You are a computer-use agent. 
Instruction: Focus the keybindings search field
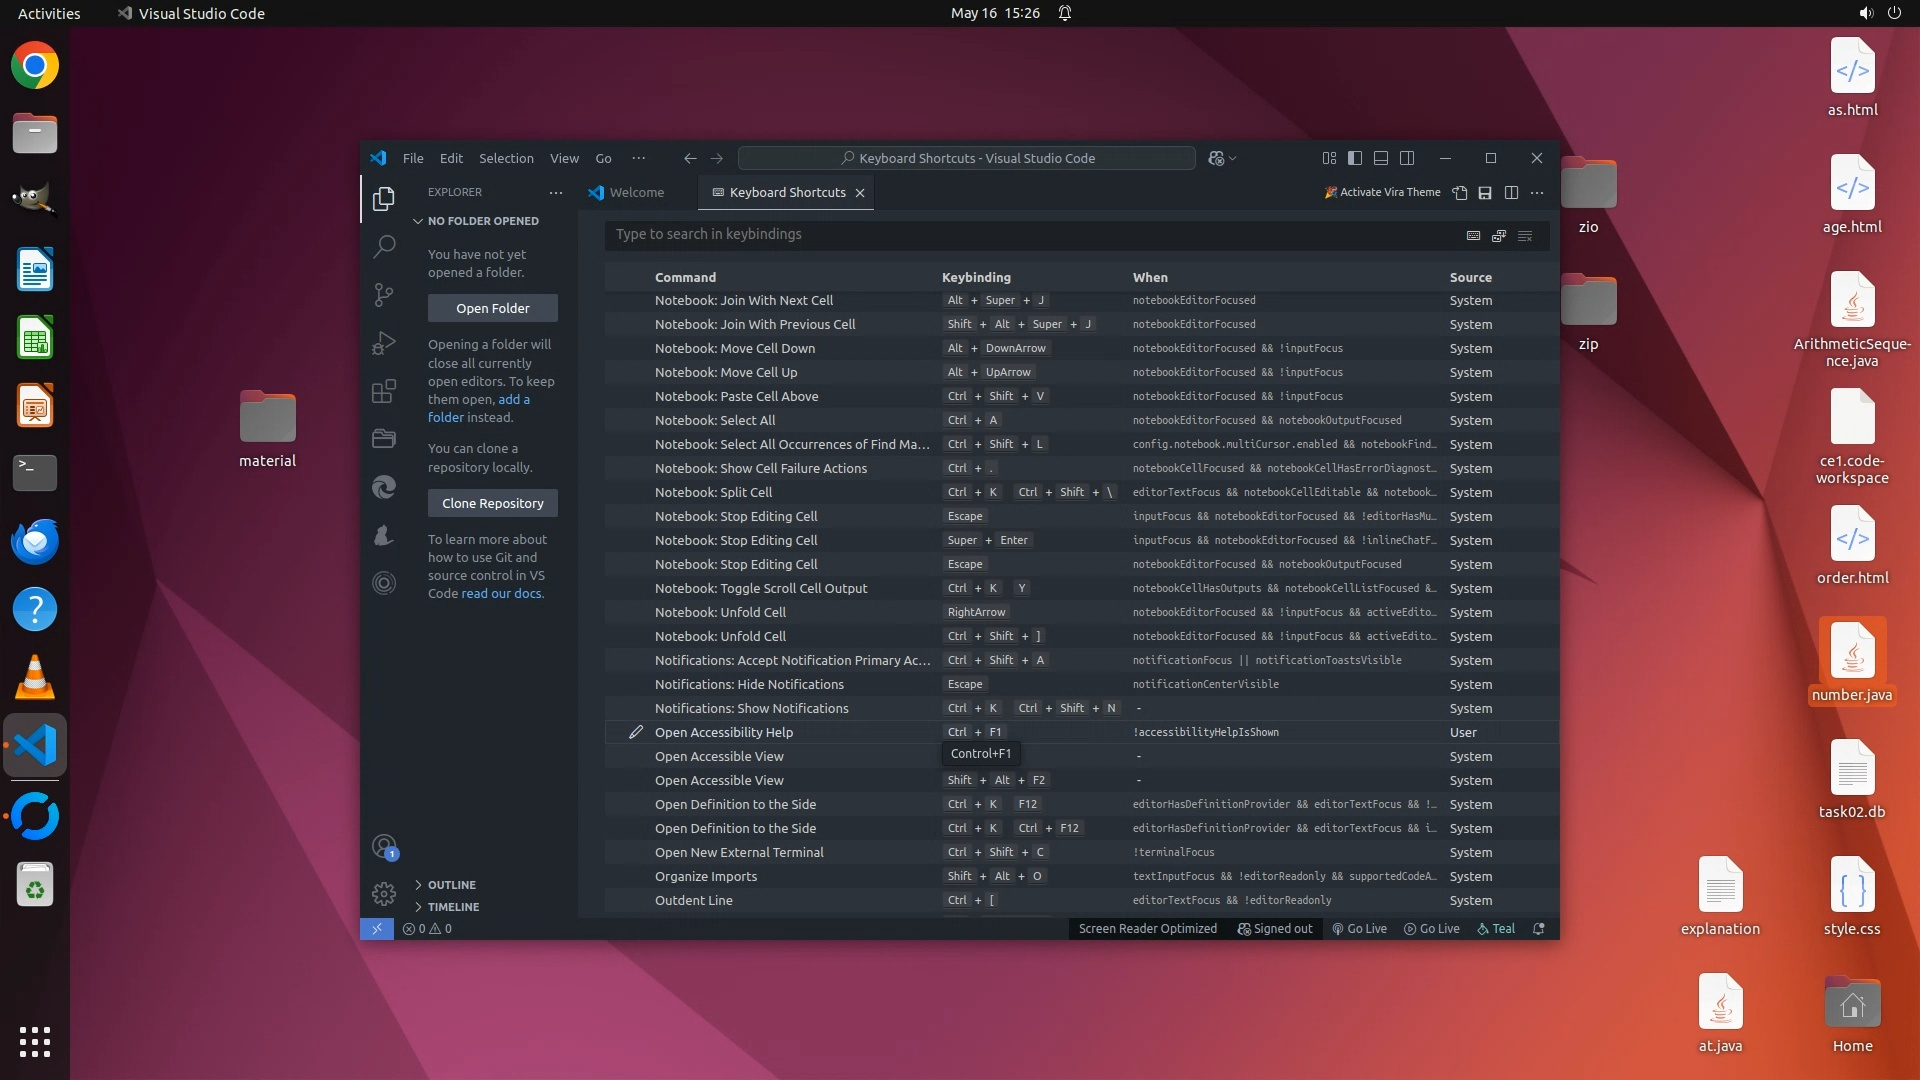[1030, 235]
